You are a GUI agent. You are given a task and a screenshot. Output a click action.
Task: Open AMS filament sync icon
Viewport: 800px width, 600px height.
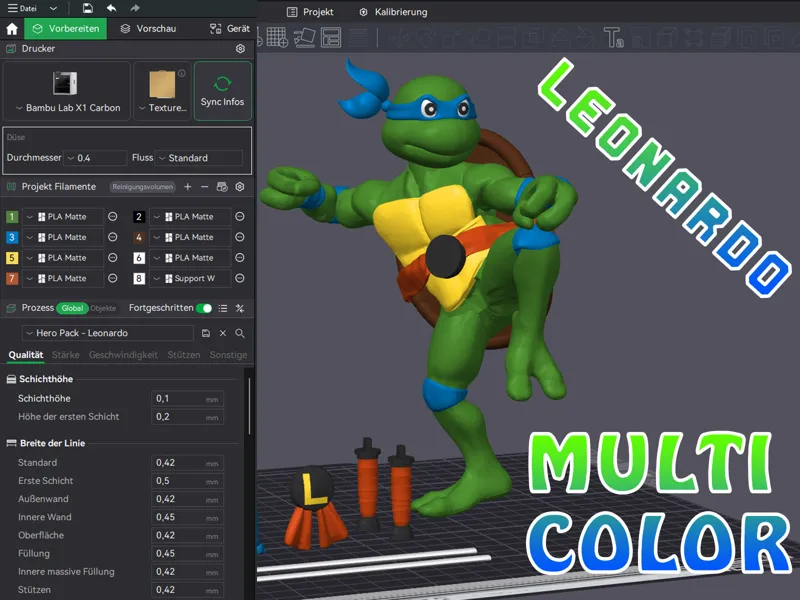[222, 187]
